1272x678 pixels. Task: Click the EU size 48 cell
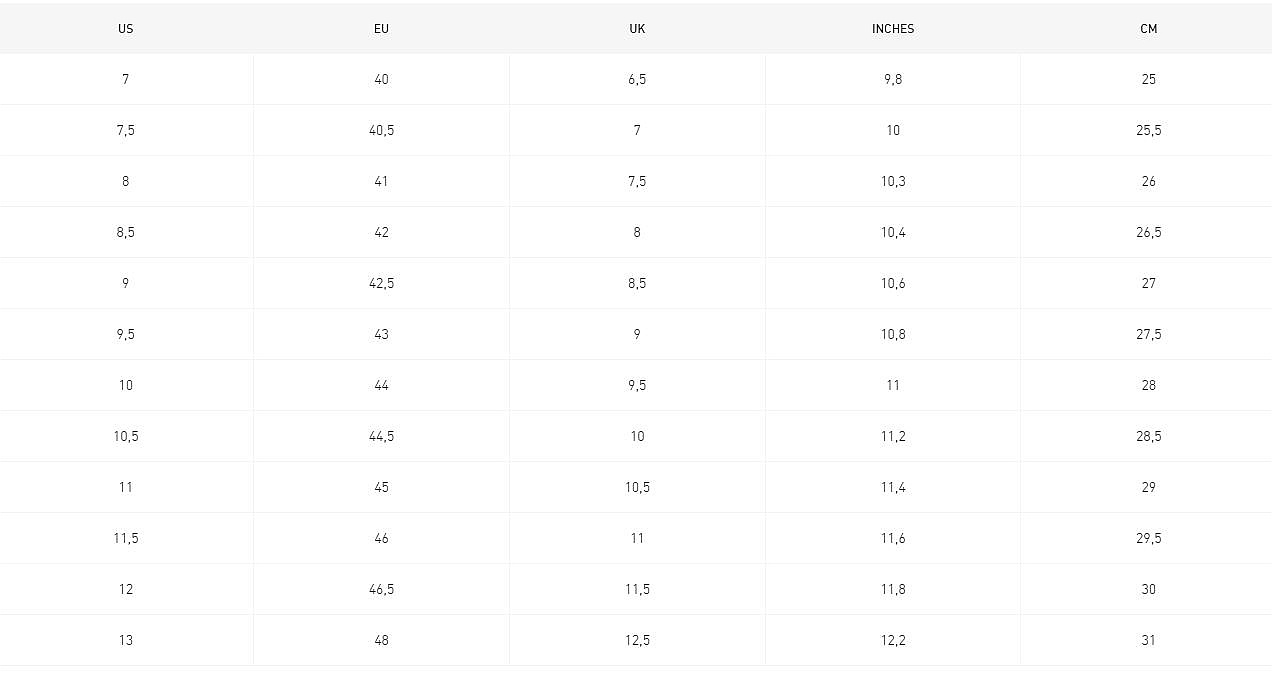point(381,640)
